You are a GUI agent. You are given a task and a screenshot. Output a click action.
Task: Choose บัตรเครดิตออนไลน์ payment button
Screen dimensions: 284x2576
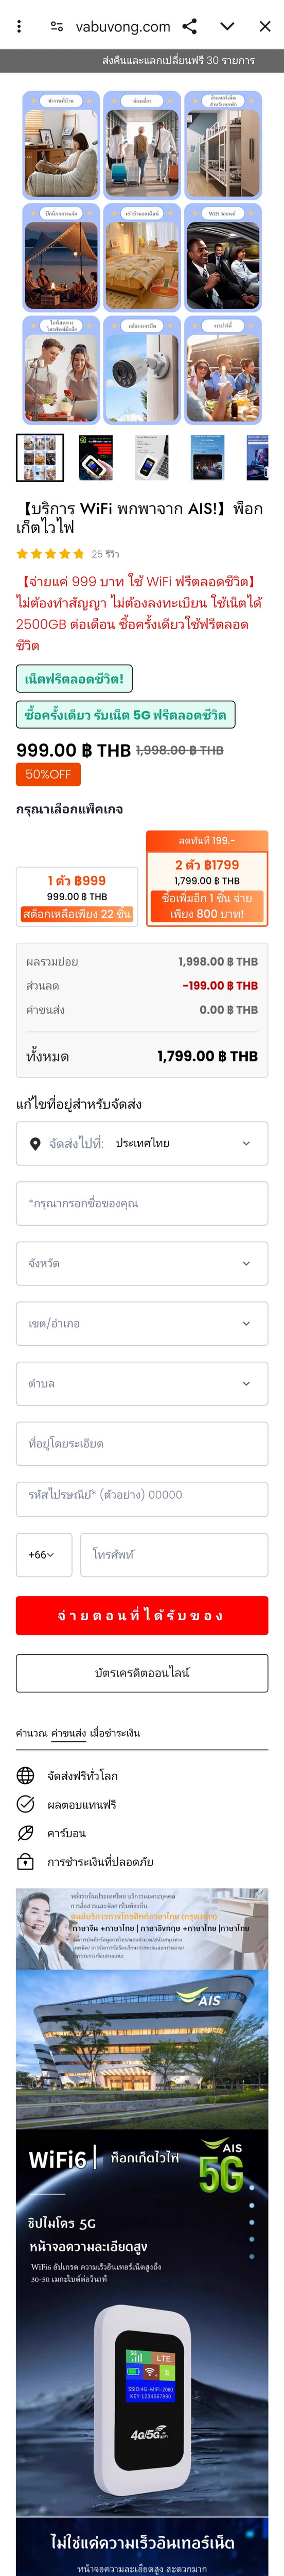(x=142, y=1673)
